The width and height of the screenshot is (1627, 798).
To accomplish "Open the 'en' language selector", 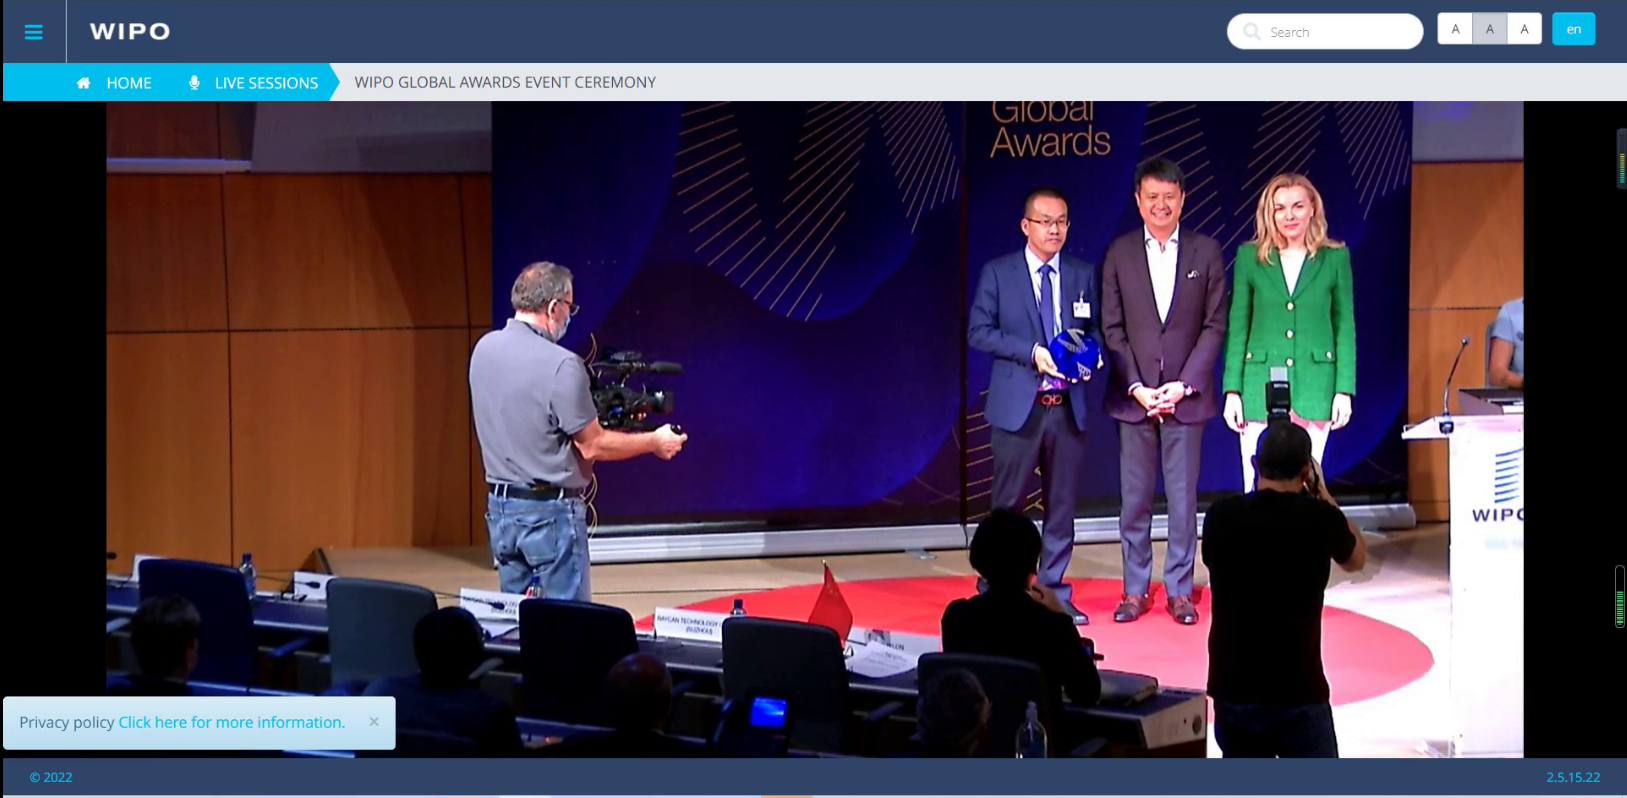I will pyautogui.click(x=1573, y=29).
